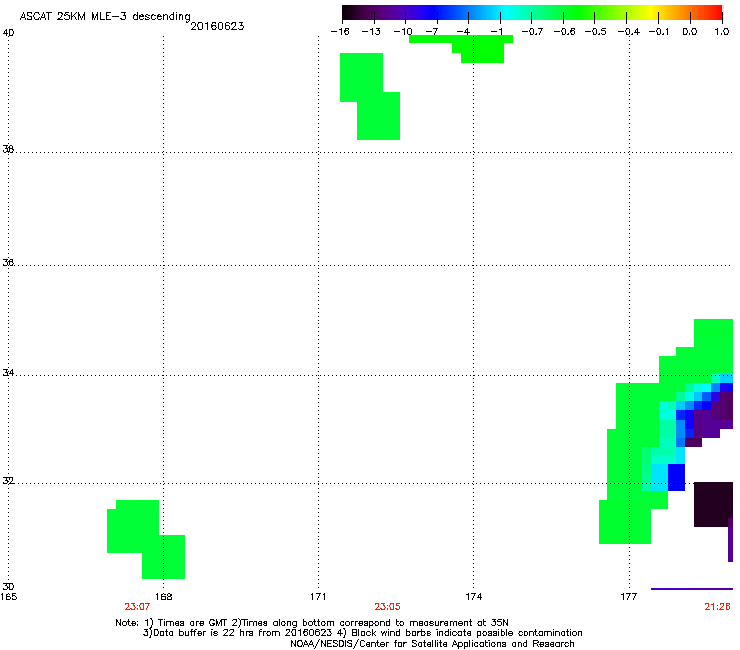The width and height of the screenshot is (740, 650).
Task: Click the red 23:07 swath time
Action: pyautogui.click(x=137, y=607)
